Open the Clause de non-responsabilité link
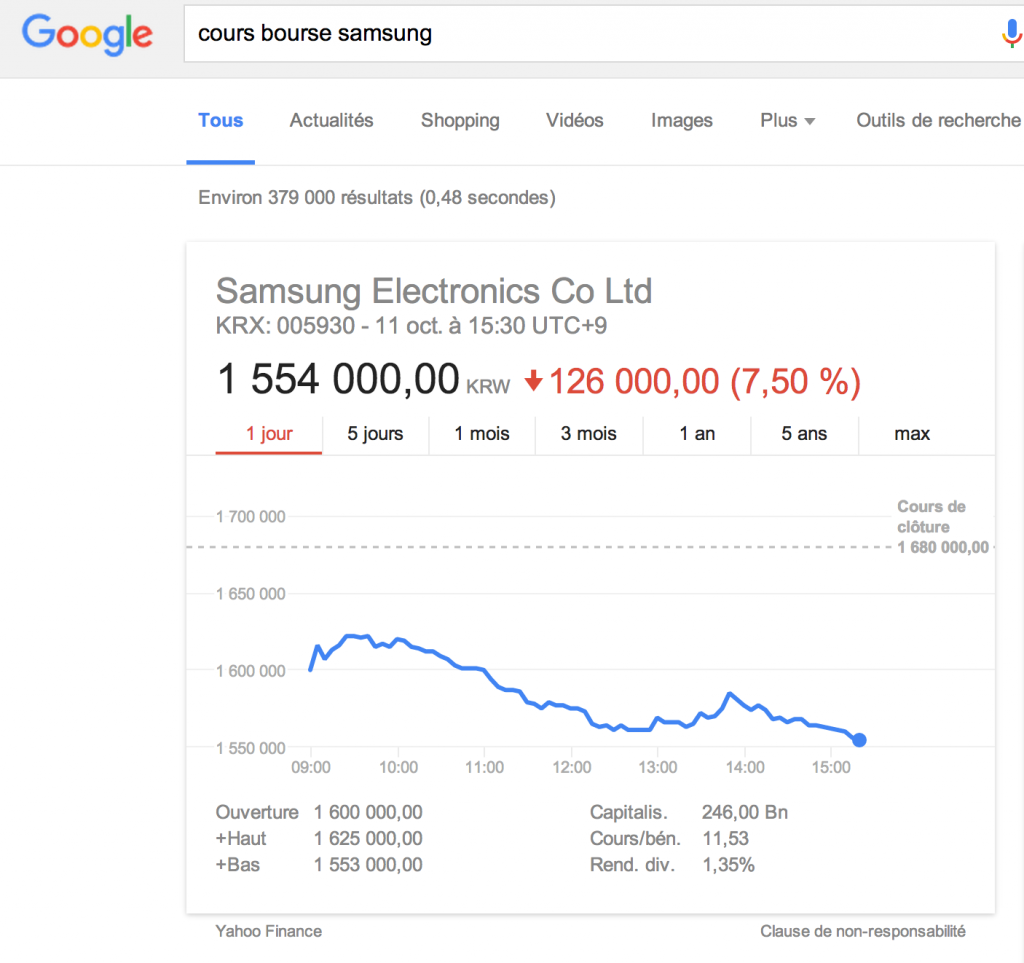The width and height of the screenshot is (1024, 963). [863, 931]
